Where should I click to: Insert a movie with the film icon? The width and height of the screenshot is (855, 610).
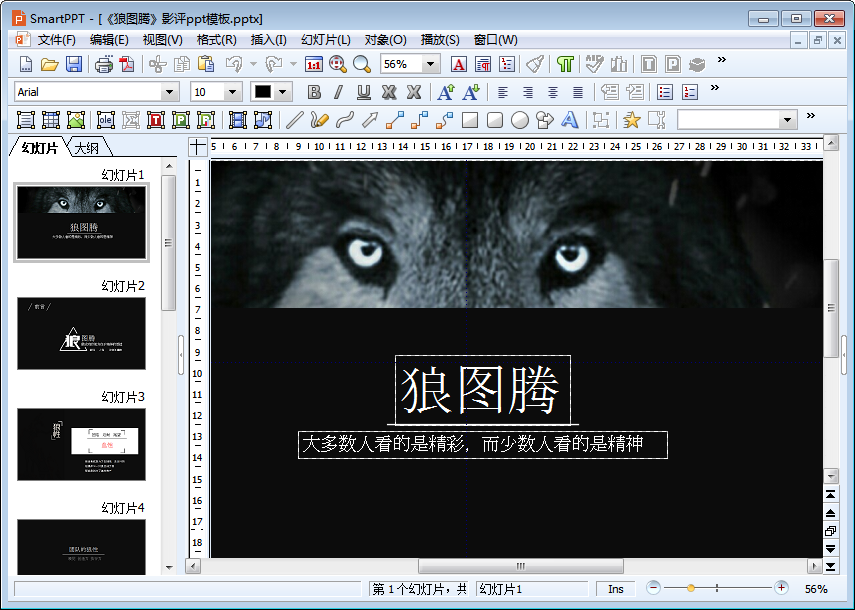coord(238,120)
